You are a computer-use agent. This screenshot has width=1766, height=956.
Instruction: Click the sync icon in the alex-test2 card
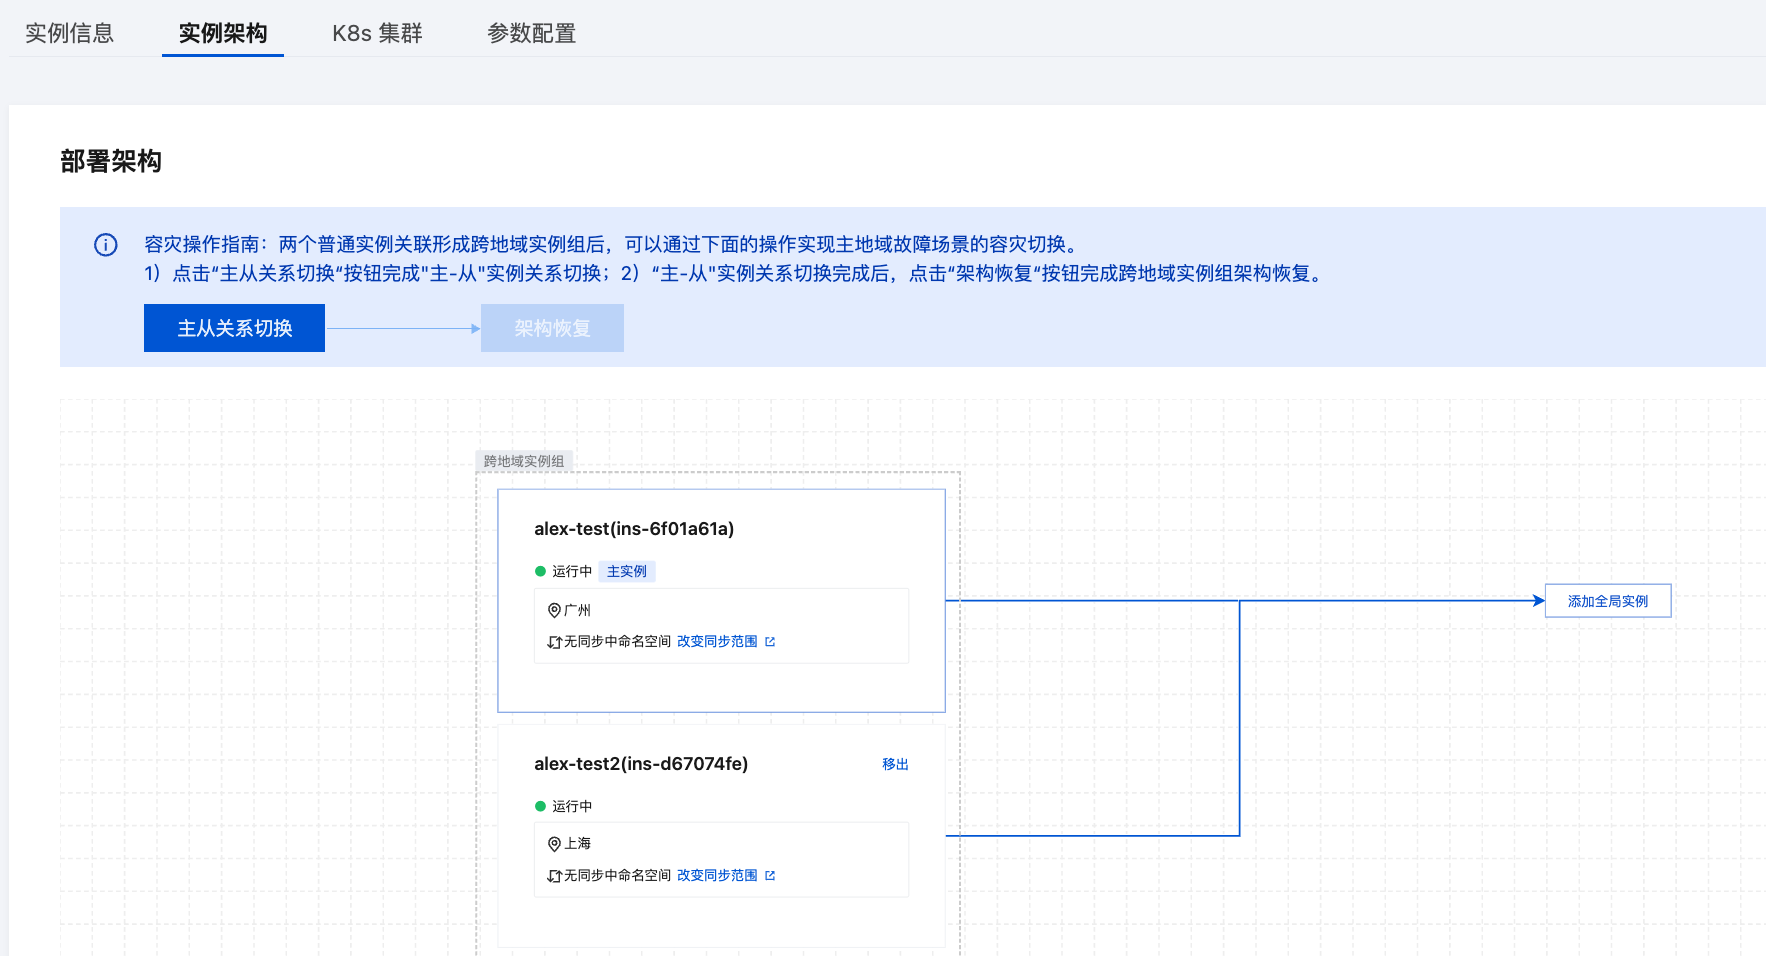pyautogui.click(x=554, y=876)
